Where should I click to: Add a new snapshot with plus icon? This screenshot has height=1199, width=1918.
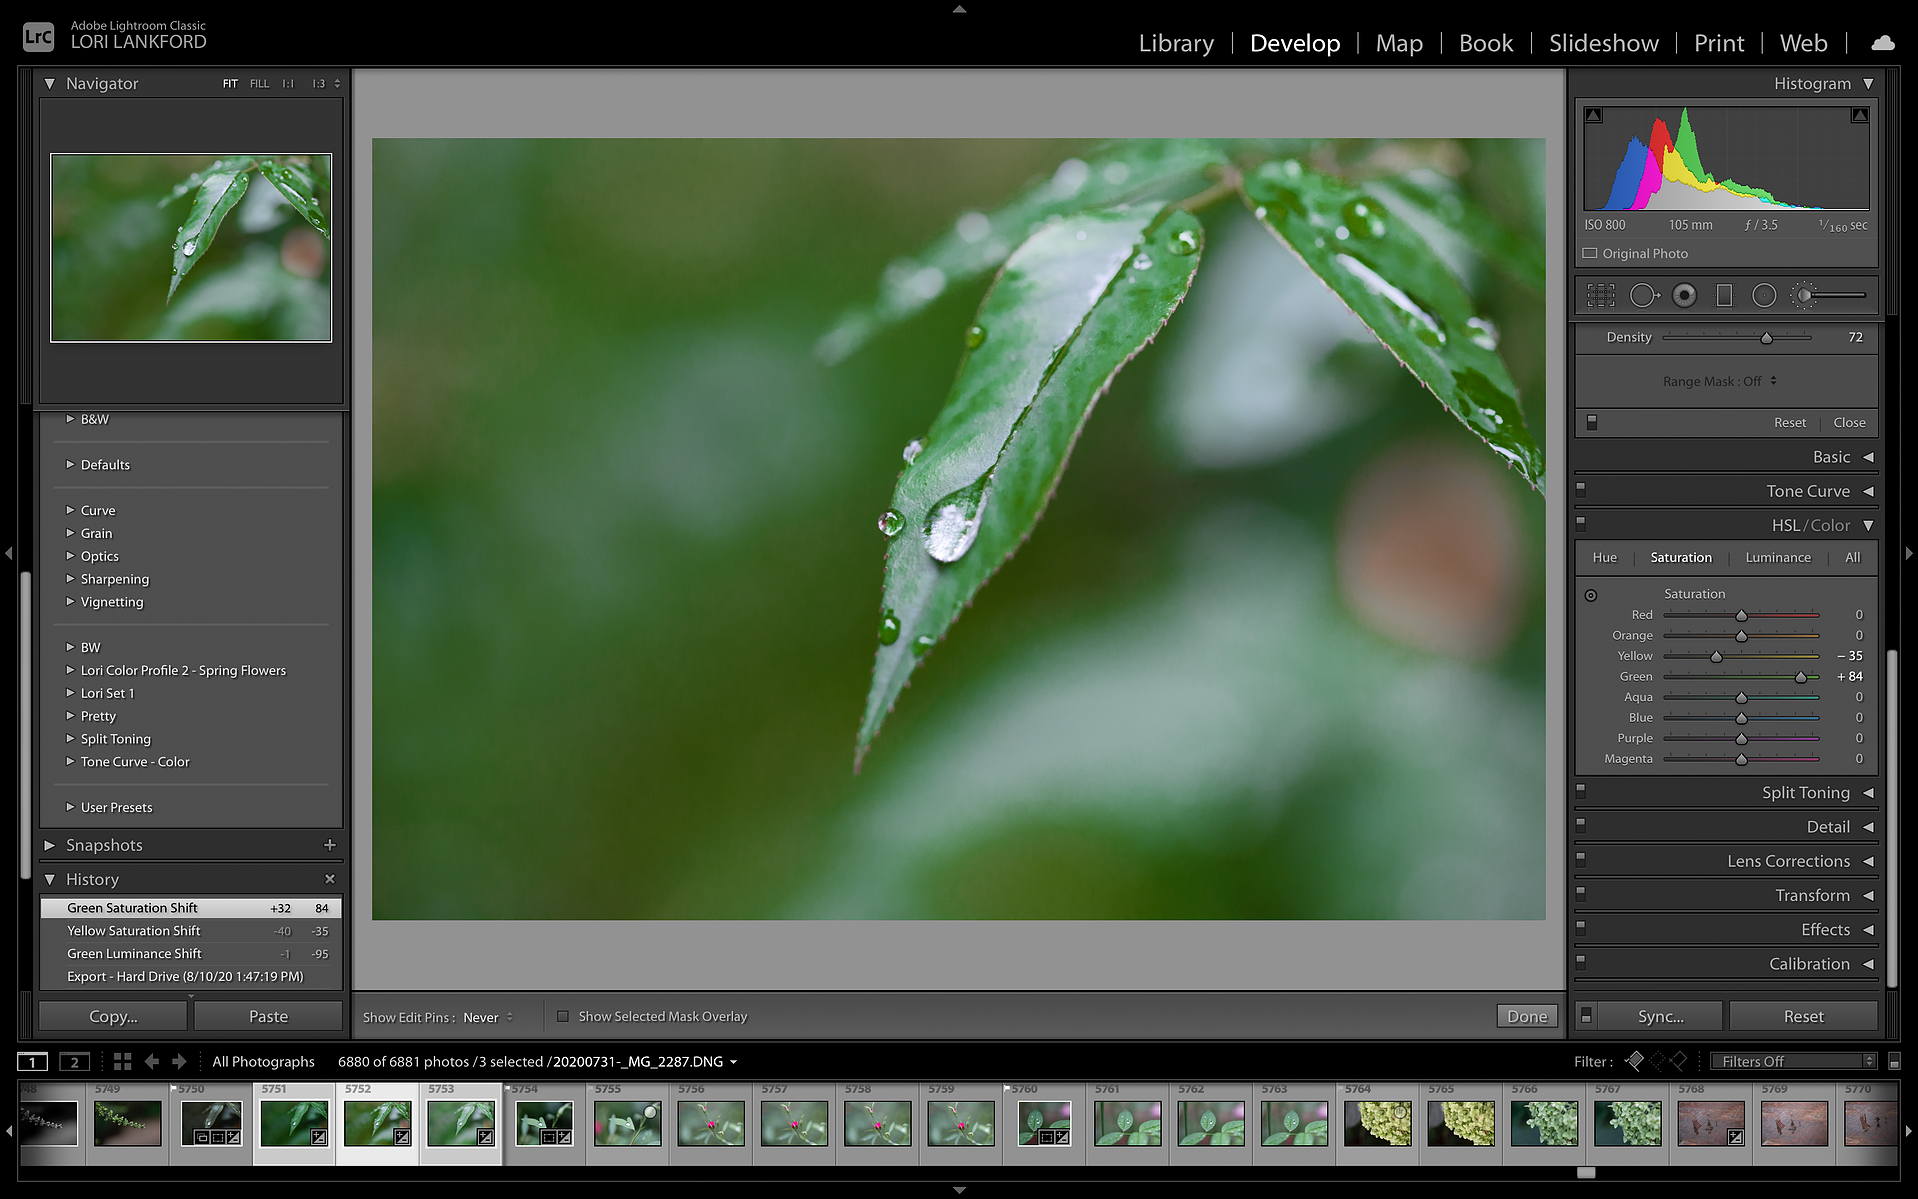click(330, 845)
